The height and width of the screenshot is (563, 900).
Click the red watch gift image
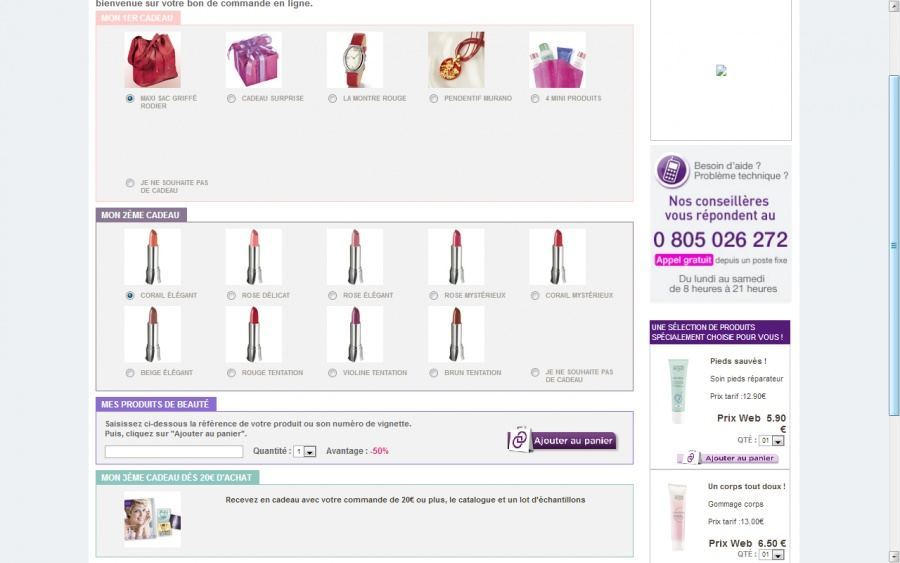tap(355, 60)
